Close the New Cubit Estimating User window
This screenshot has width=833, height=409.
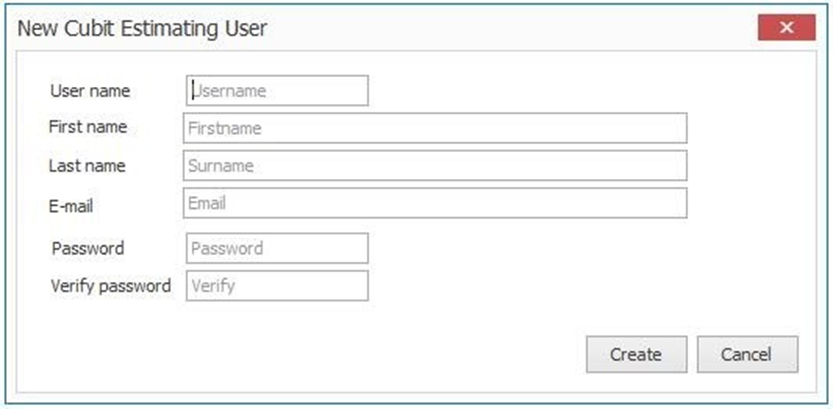[786, 28]
